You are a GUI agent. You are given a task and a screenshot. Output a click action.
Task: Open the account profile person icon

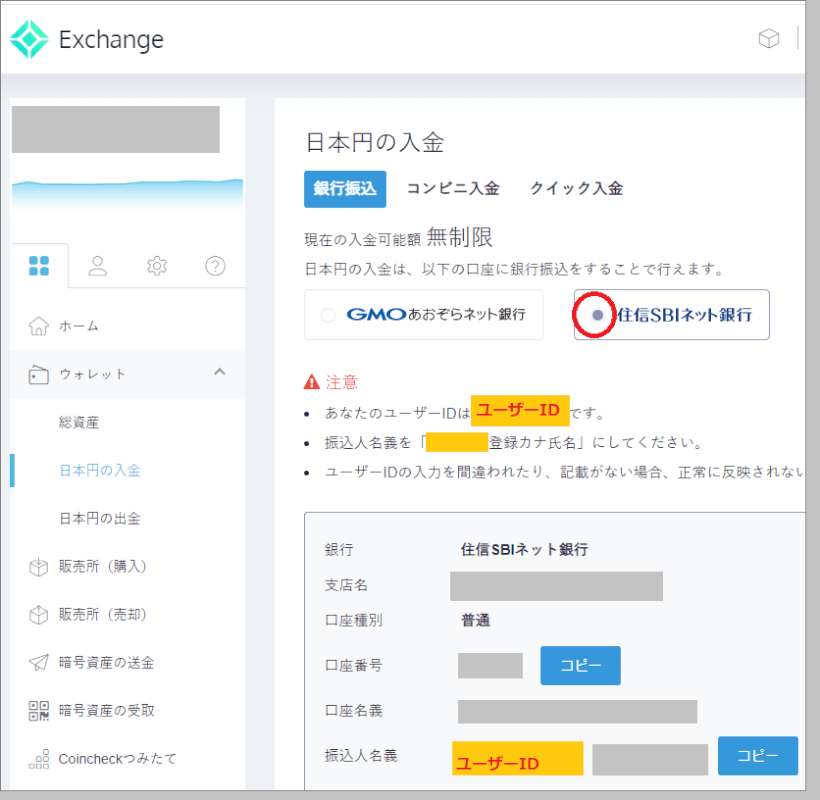(x=98, y=266)
